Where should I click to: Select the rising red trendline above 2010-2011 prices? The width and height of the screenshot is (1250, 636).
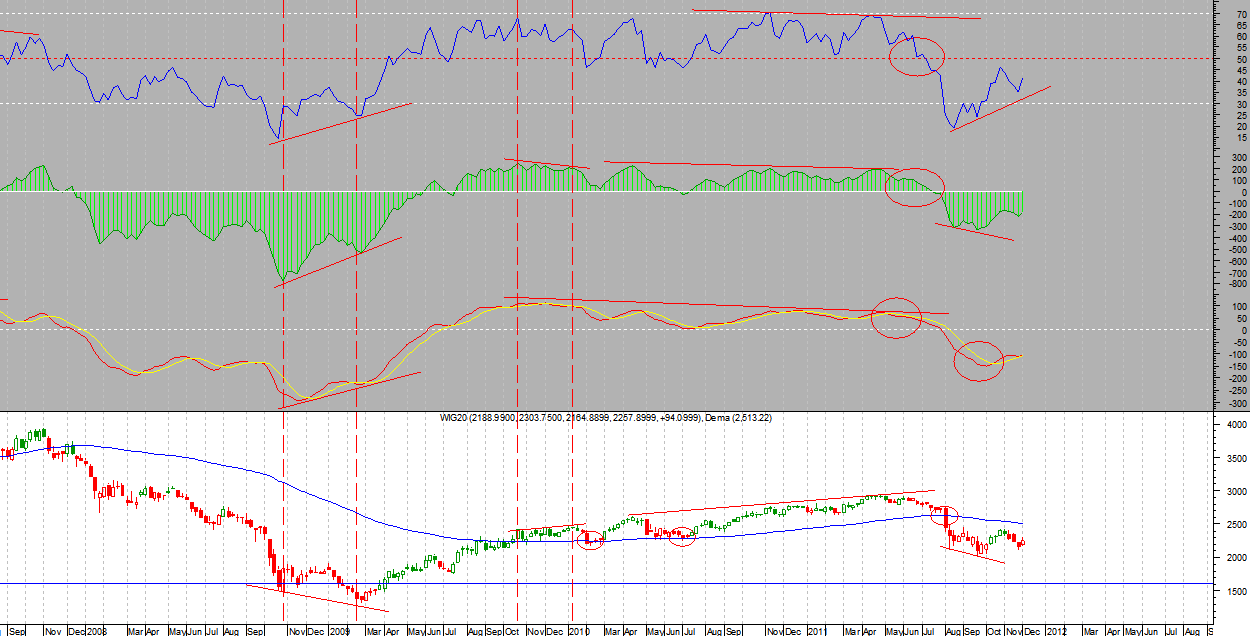point(780,503)
